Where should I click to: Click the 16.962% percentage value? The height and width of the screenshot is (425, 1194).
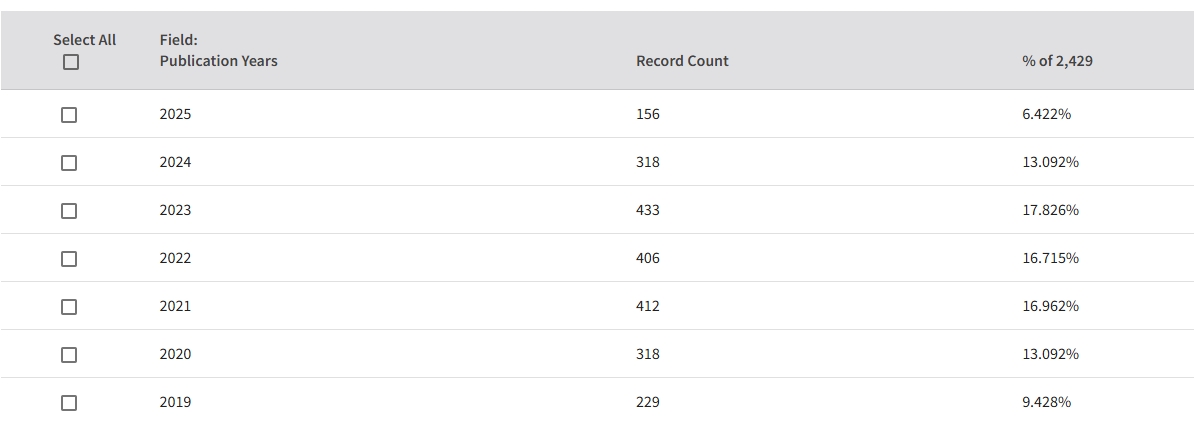point(1050,306)
